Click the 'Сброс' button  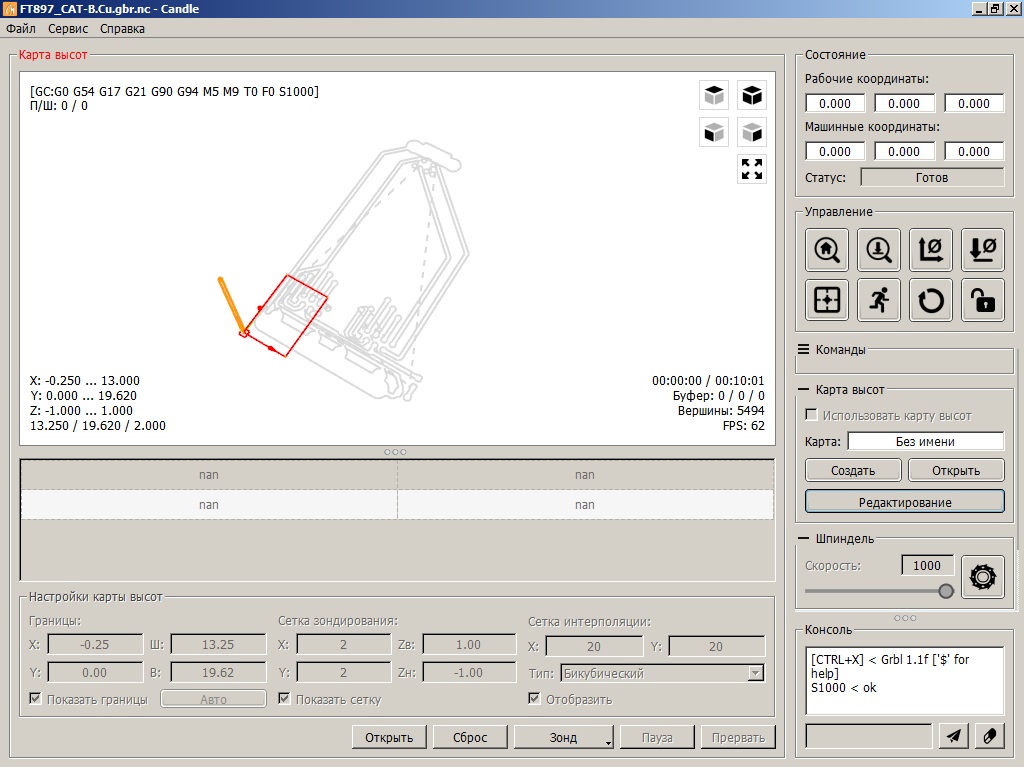(470, 737)
